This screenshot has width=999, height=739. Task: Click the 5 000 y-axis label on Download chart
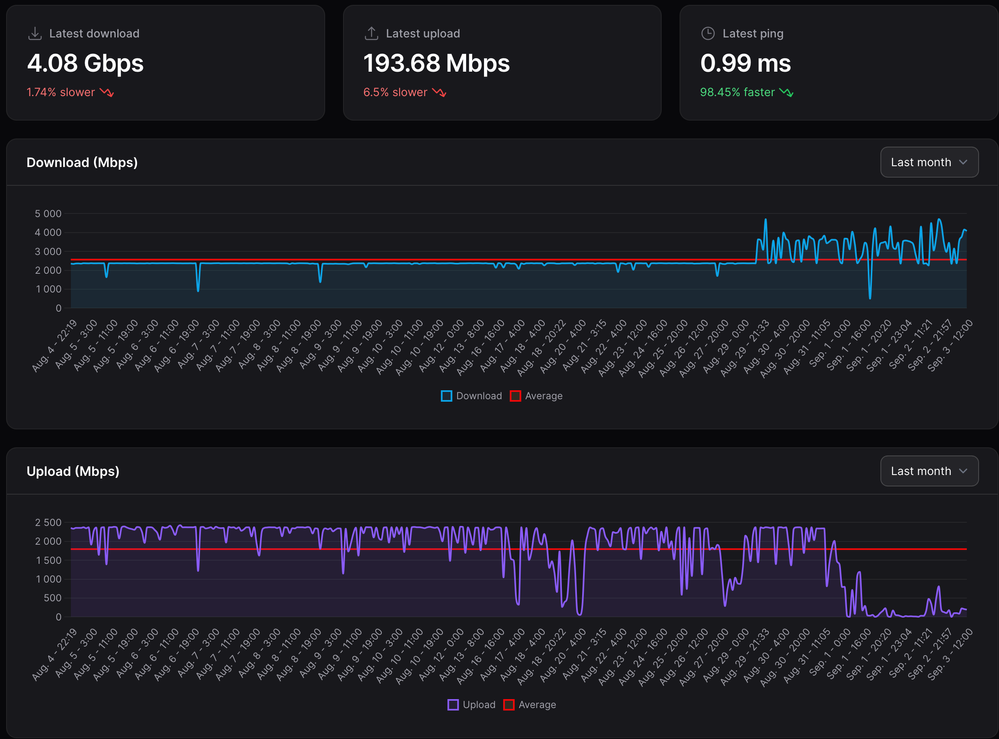(x=47, y=214)
